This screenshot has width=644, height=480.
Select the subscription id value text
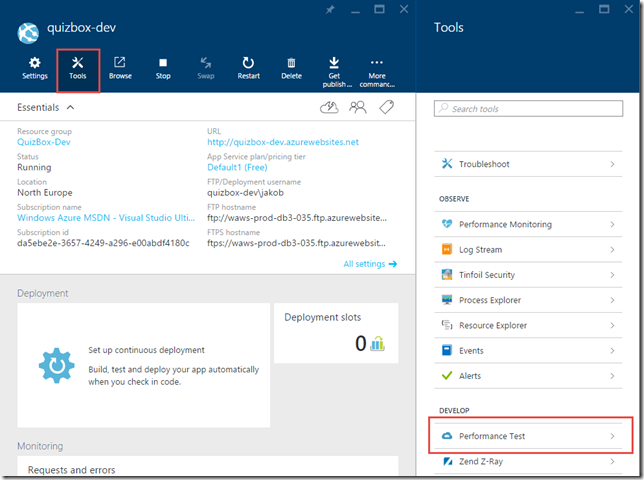coord(103,243)
